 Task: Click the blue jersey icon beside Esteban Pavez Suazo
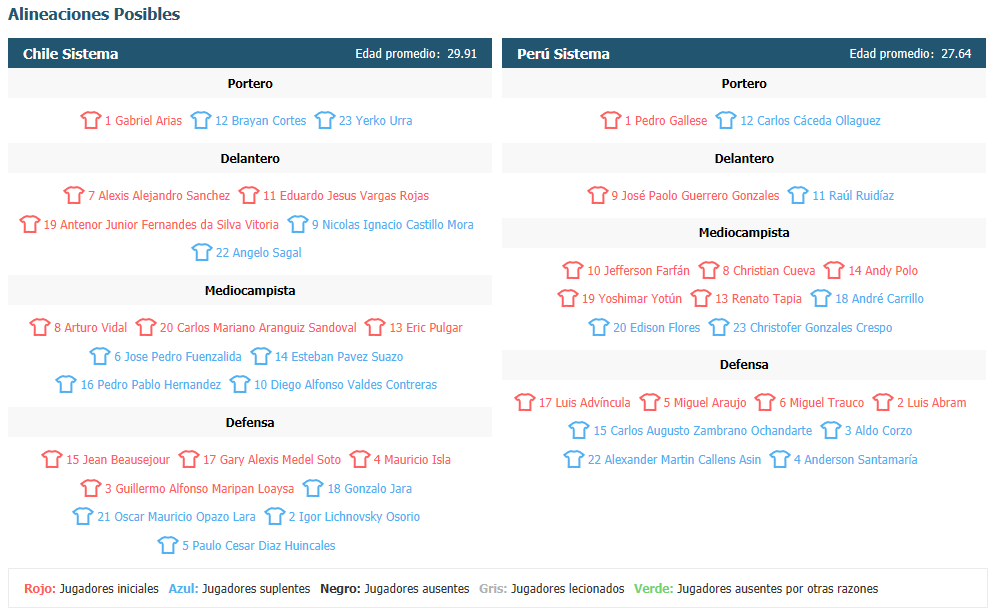click(260, 356)
